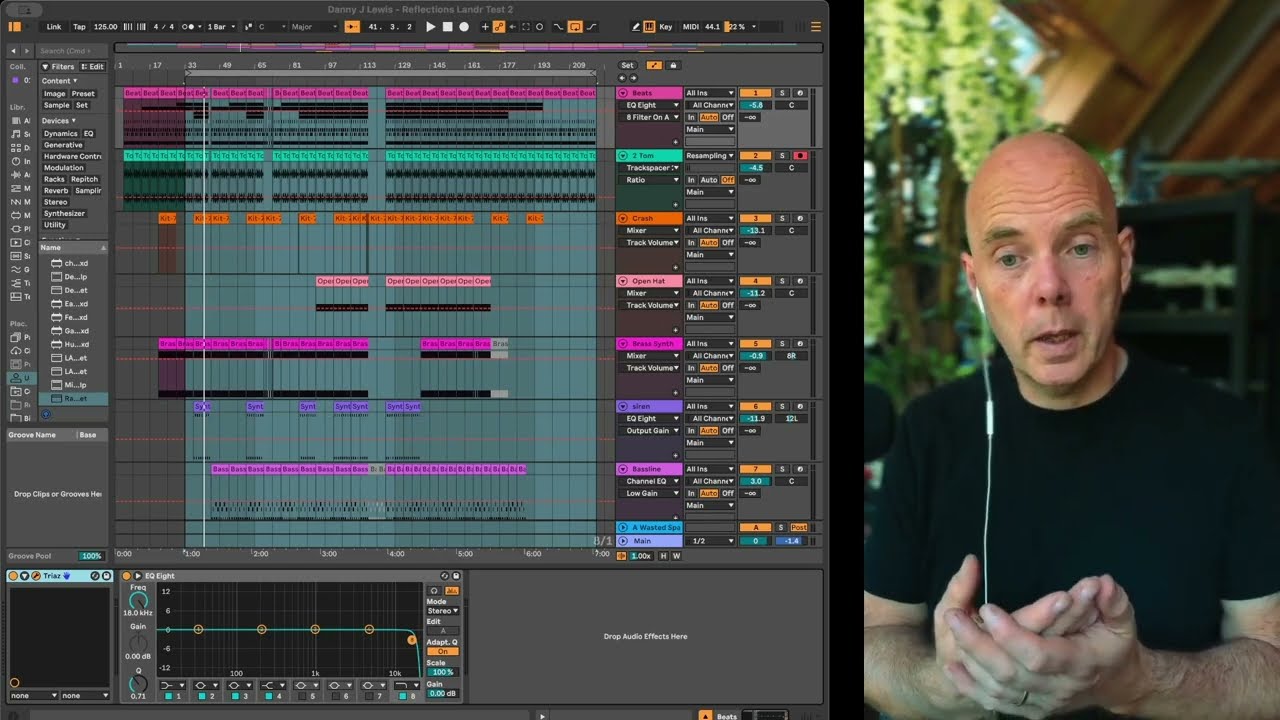Collapse the Bassline track fold triangle
Viewport: 1280px width, 720px height.
point(623,469)
